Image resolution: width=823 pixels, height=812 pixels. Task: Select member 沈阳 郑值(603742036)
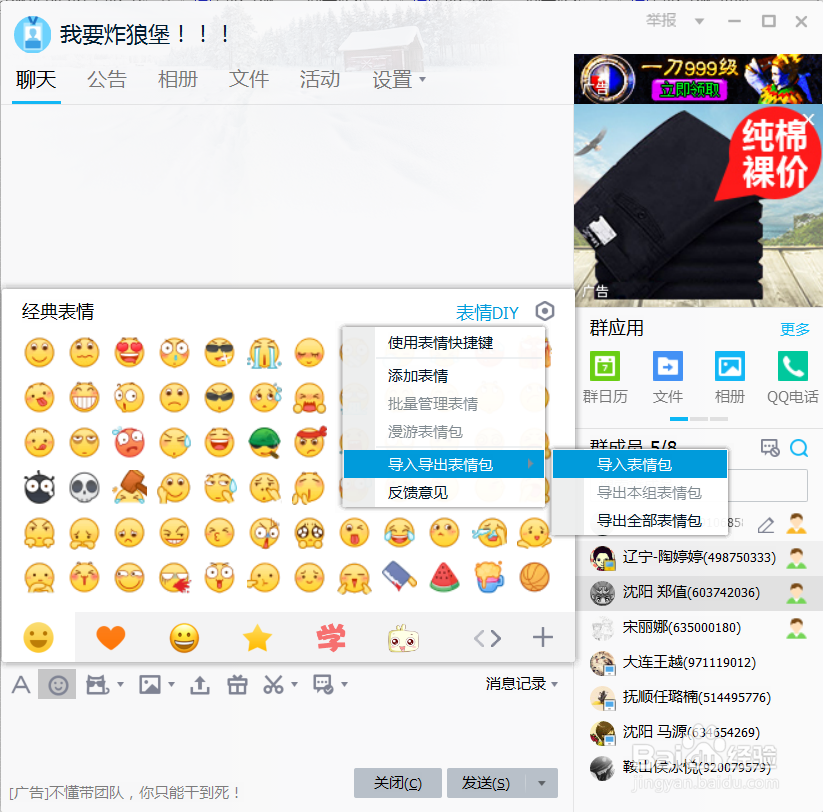click(698, 593)
